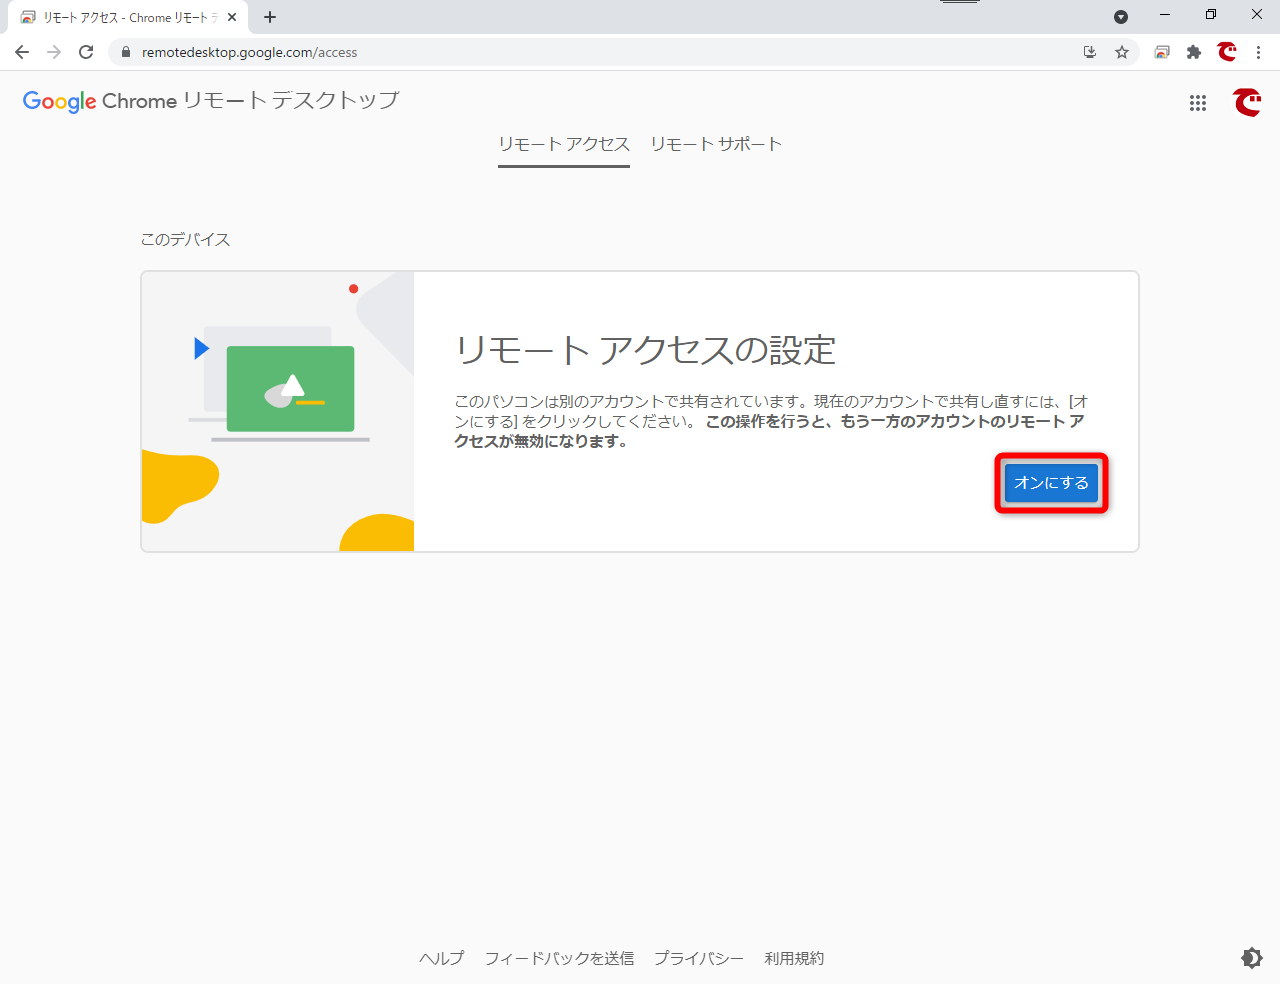This screenshot has height=984, width=1280.
Task: Click the オンにする button
Action: [x=1051, y=483]
